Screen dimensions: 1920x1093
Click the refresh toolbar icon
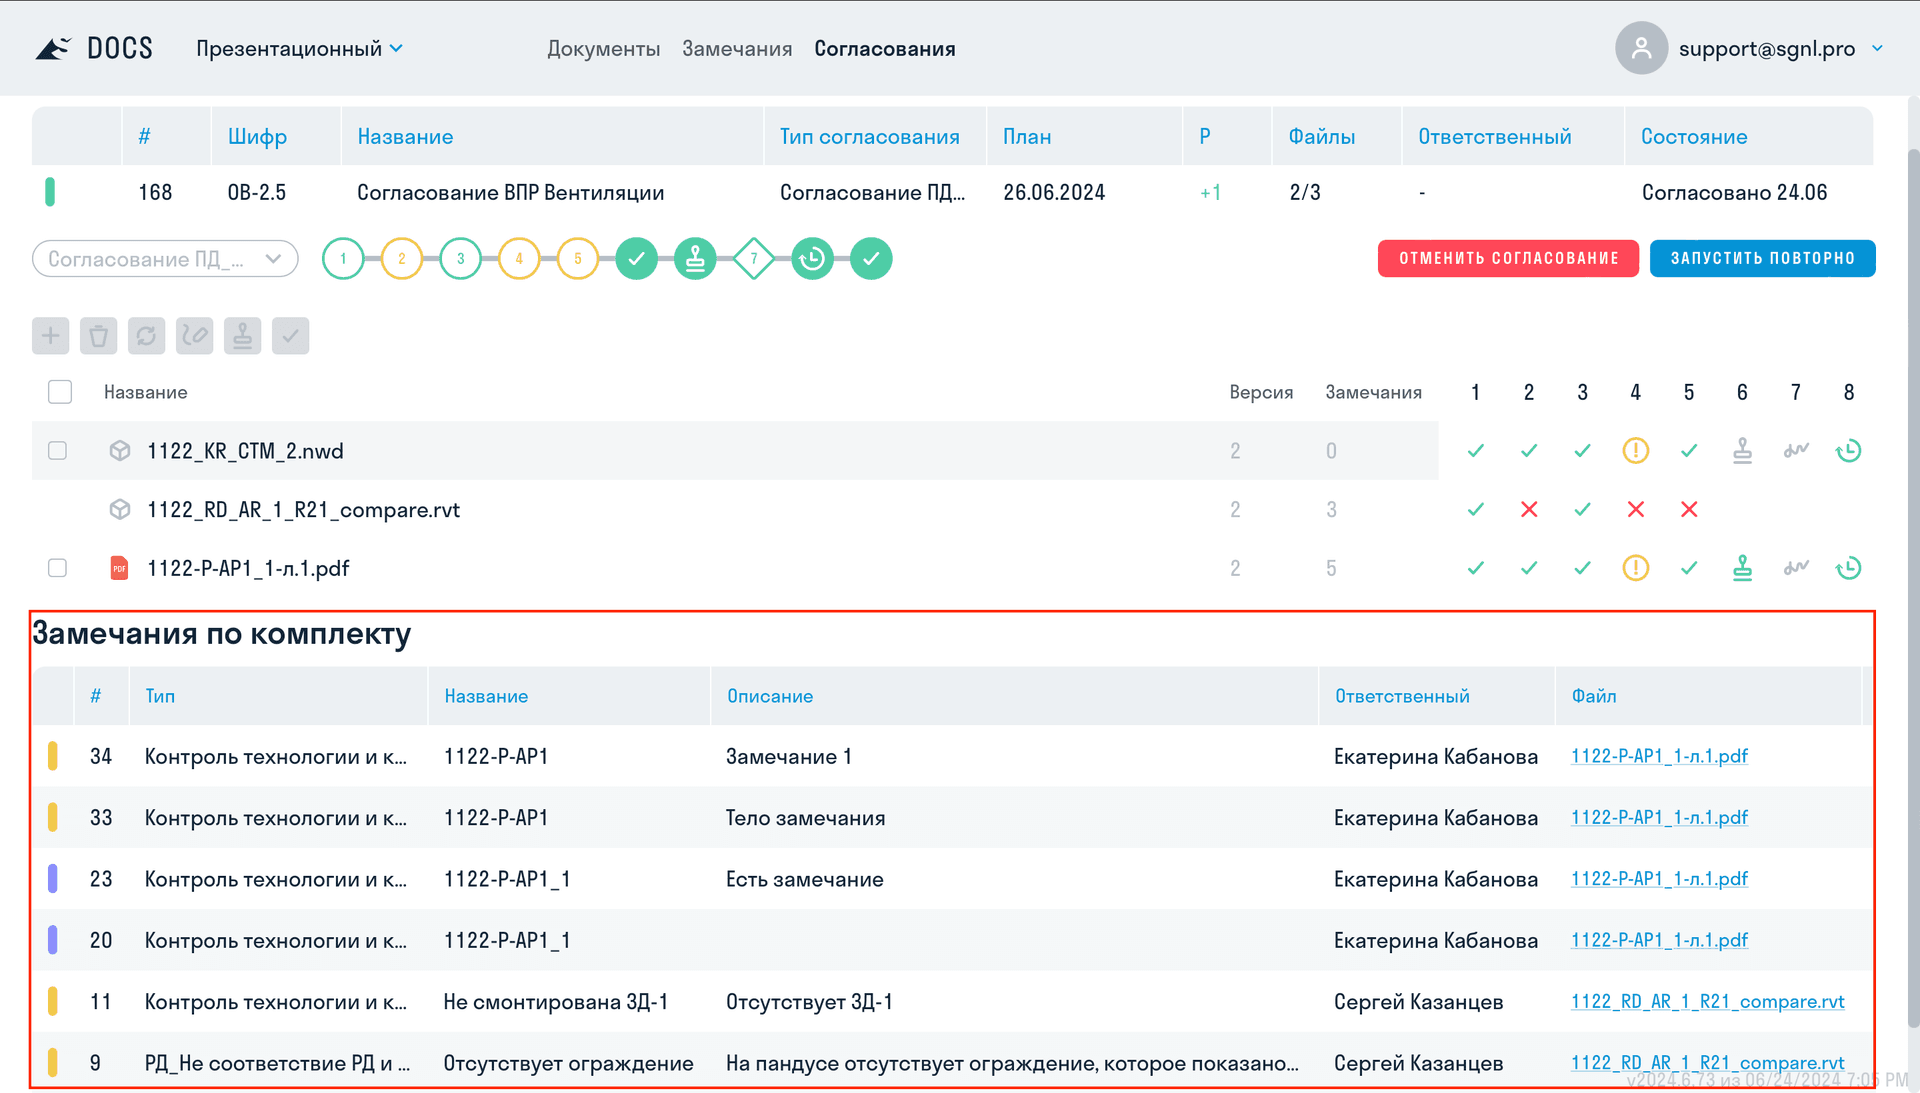[x=146, y=335]
